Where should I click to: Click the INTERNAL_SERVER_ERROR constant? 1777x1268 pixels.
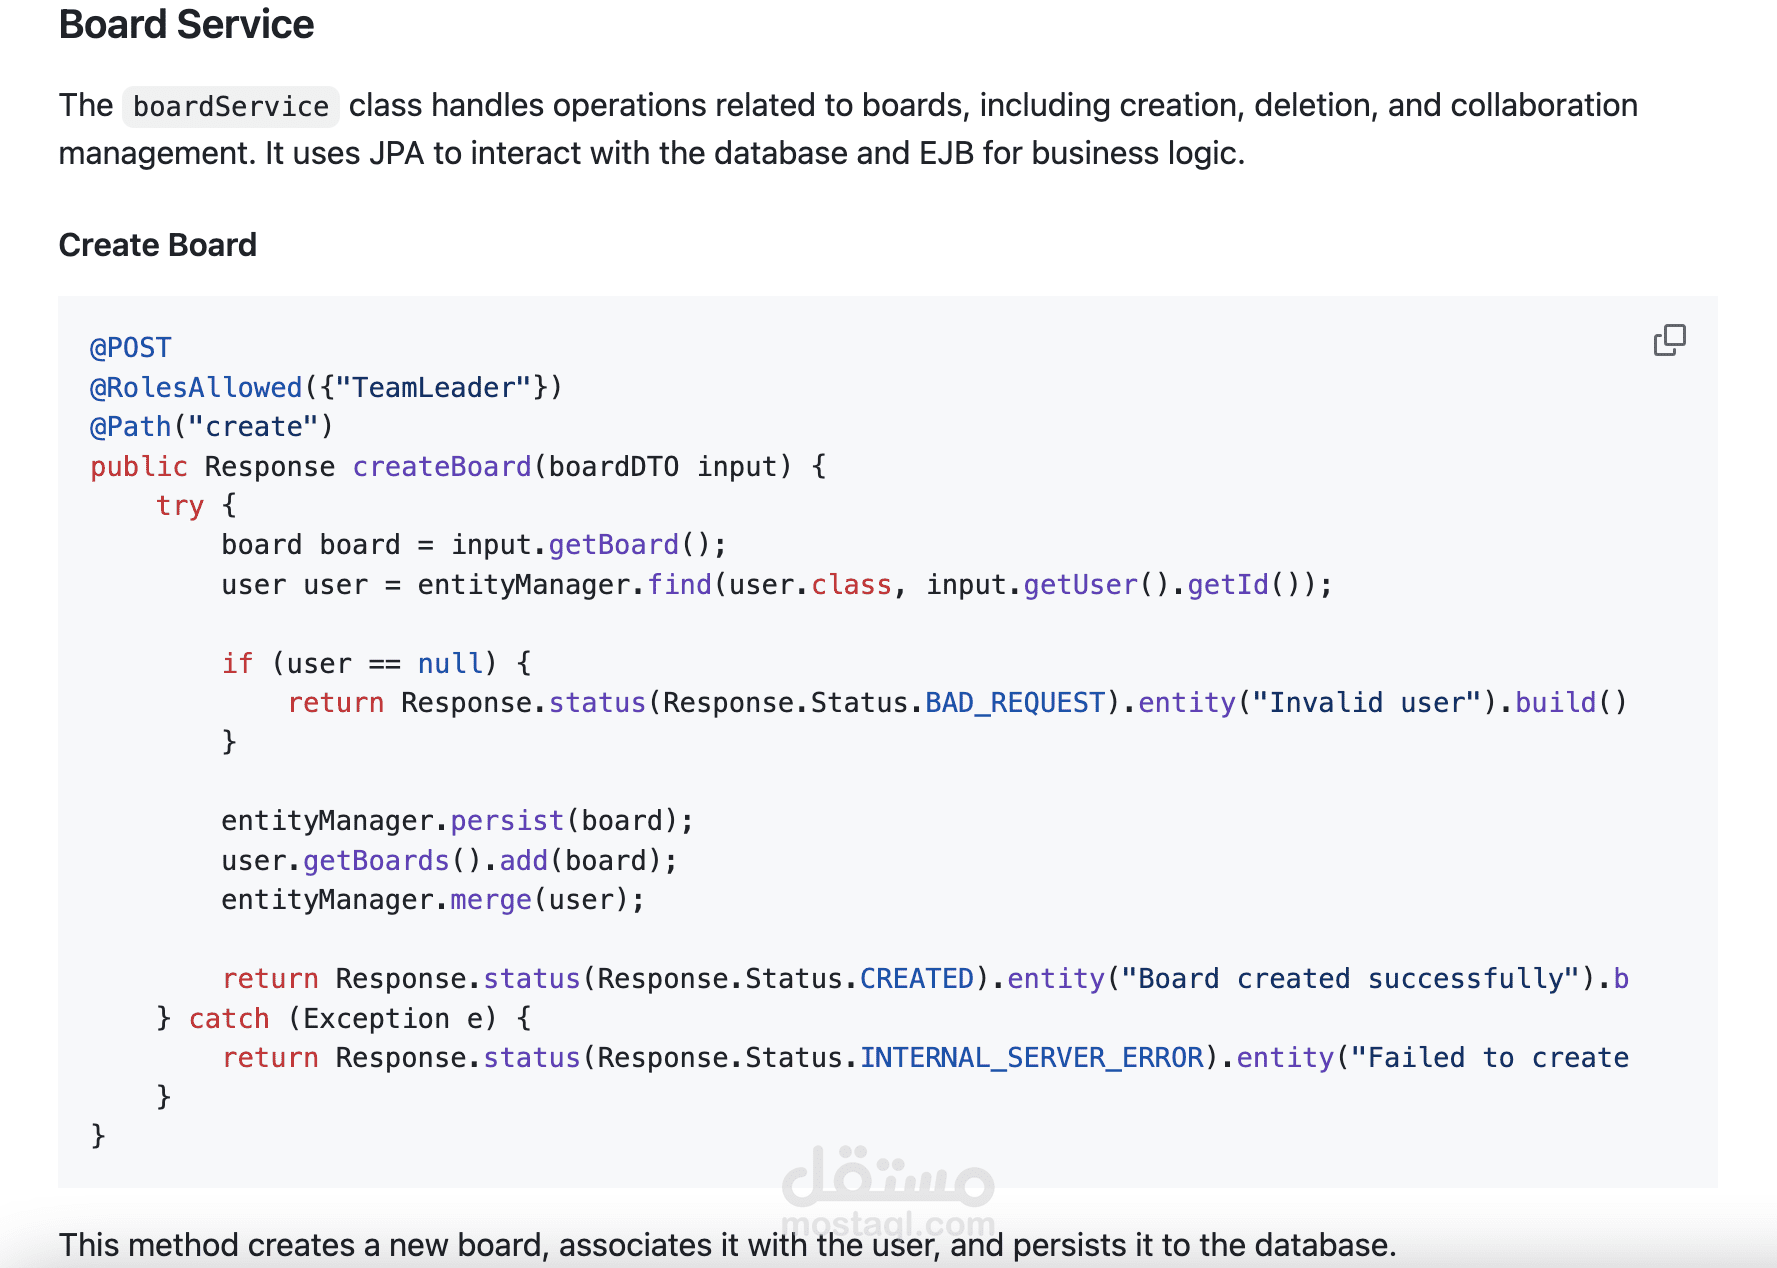[x=1032, y=1058]
